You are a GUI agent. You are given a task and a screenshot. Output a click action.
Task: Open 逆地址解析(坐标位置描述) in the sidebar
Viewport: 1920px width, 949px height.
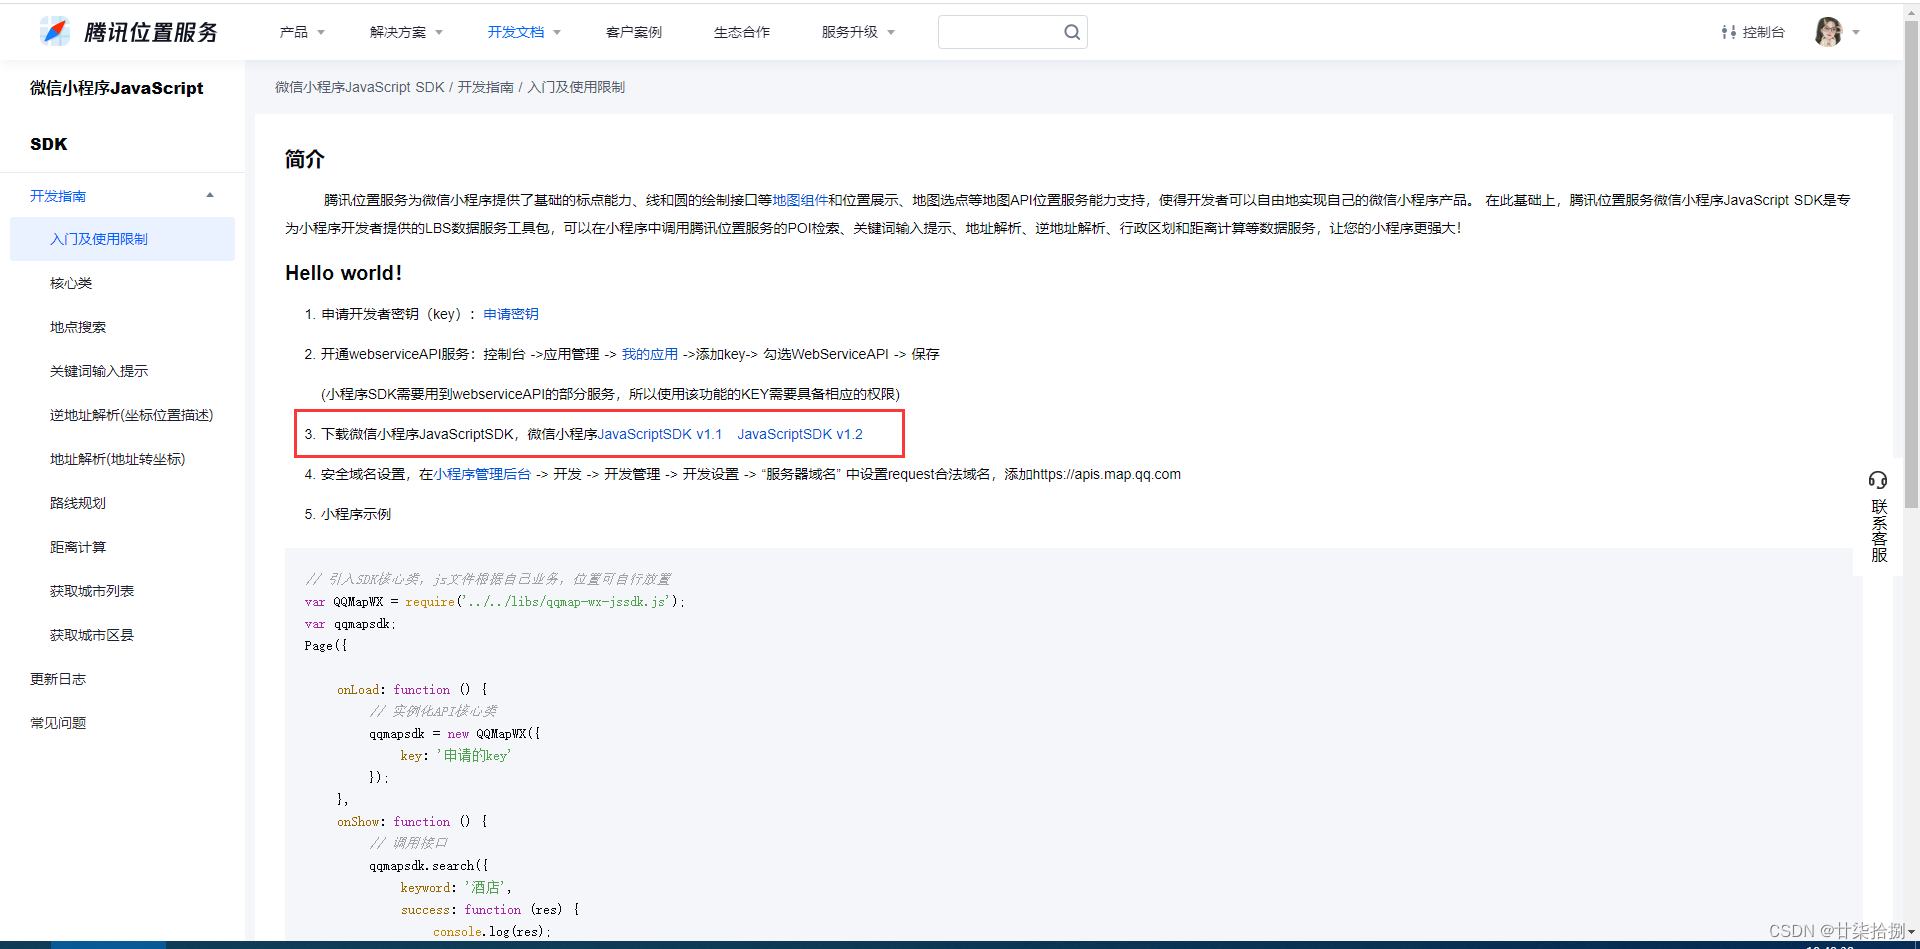click(x=131, y=415)
